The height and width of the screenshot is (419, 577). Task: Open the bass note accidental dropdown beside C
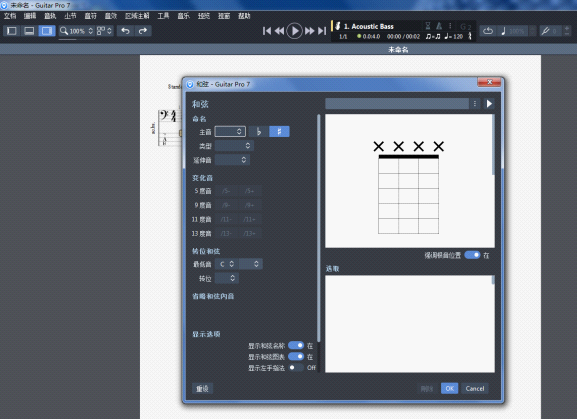click(251, 264)
